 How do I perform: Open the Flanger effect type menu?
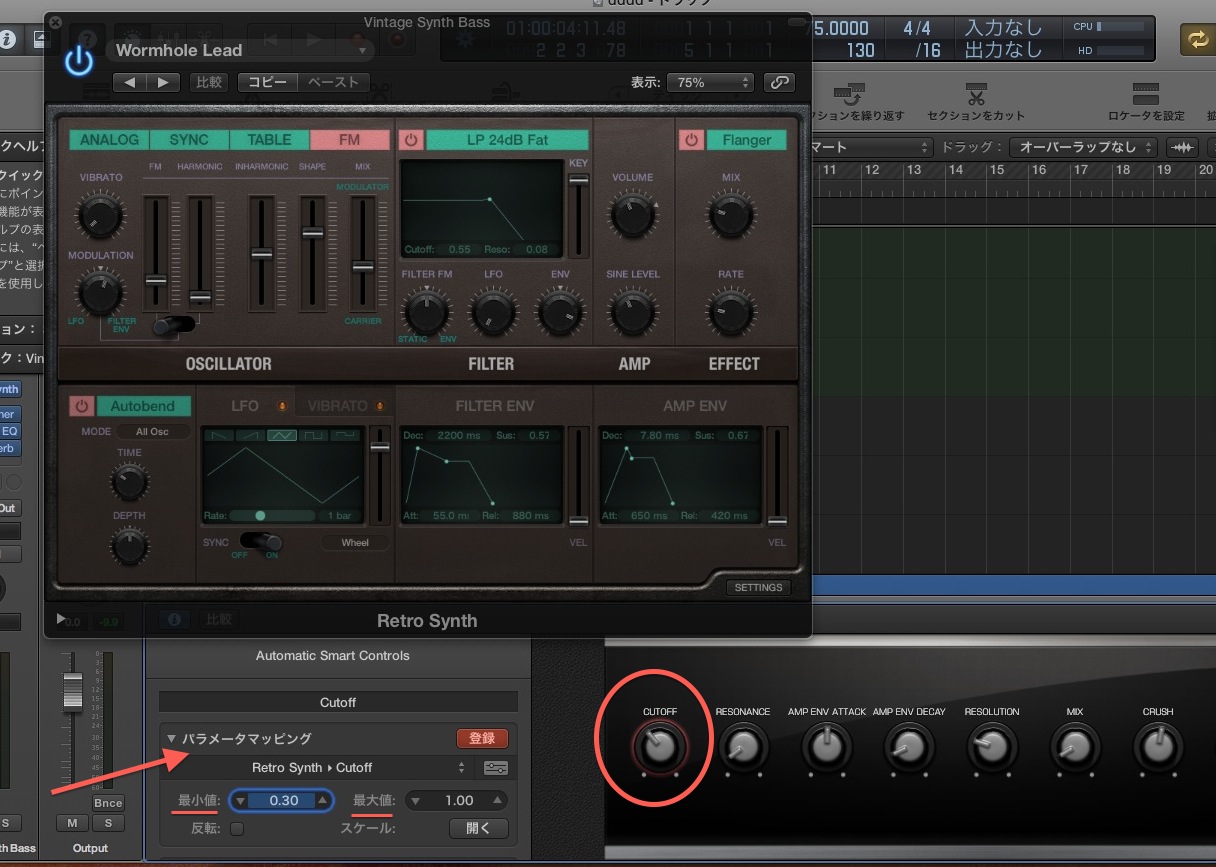coord(747,140)
